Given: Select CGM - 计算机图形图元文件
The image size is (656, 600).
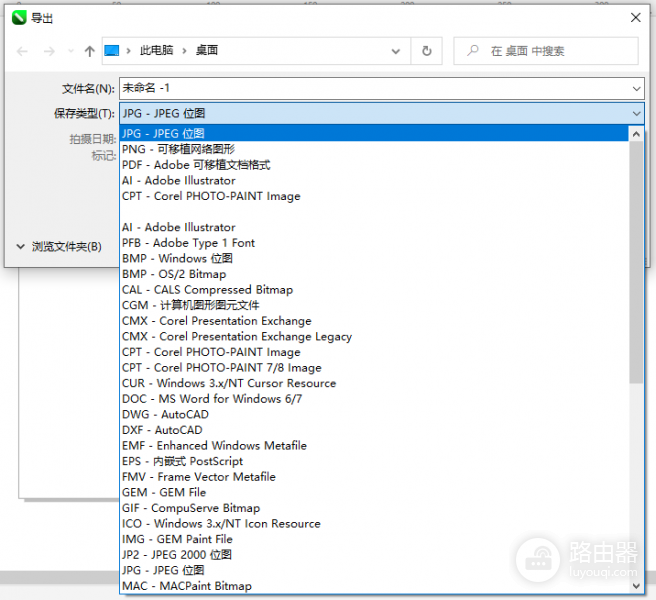Looking at the screenshot, I should pyautogui.click(x=374, y=305).
